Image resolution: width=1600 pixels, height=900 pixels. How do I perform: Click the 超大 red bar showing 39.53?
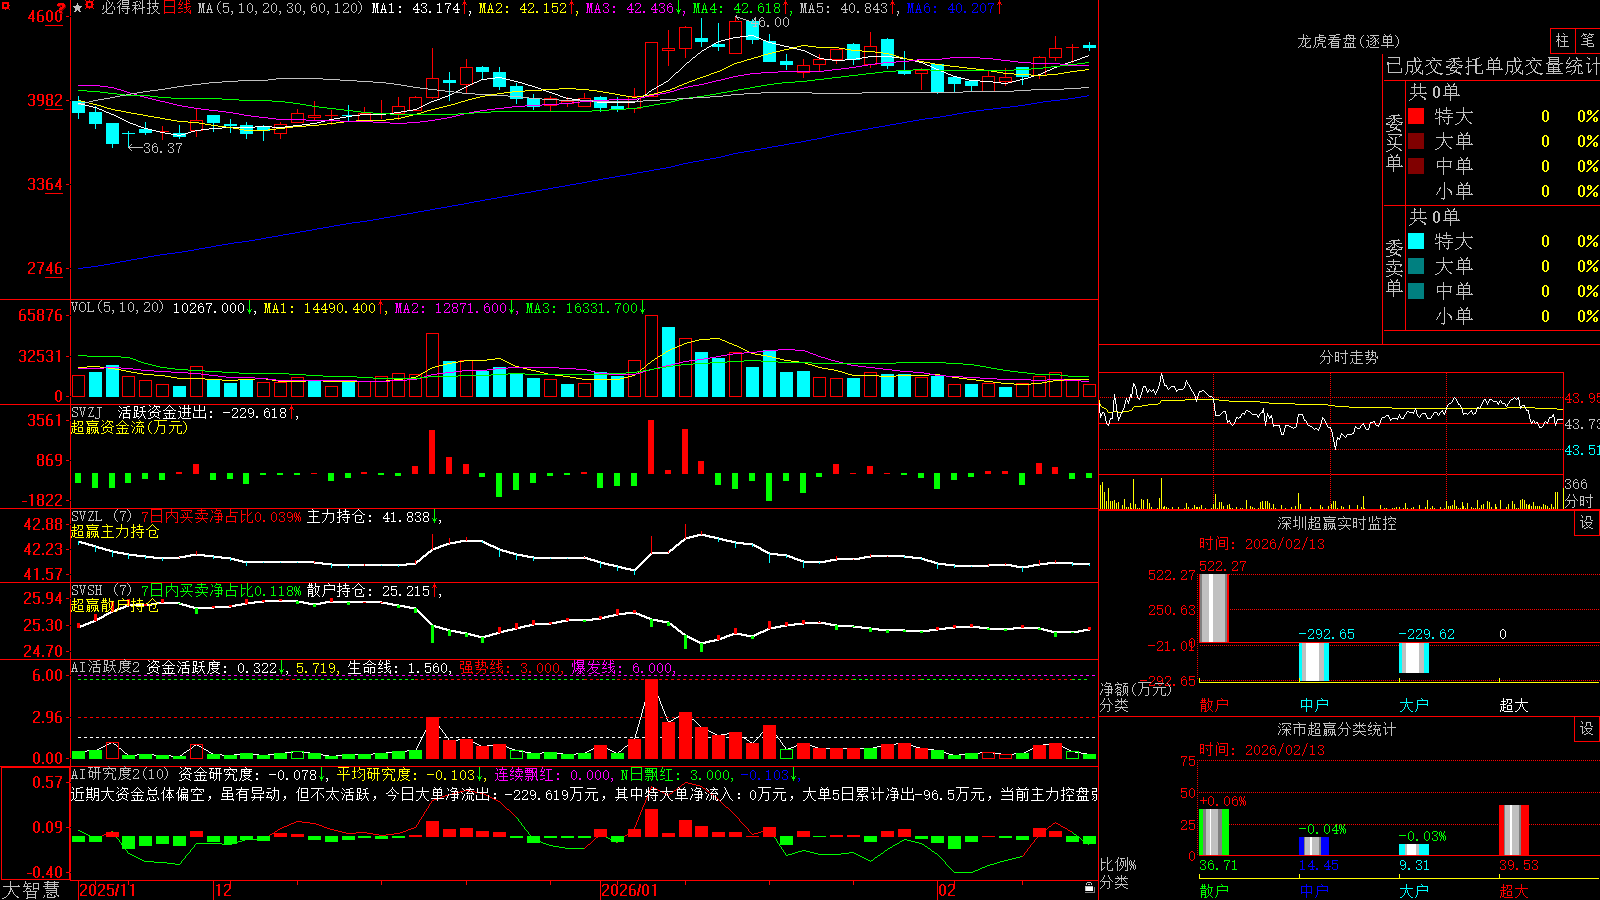(x=1514, y=830)
